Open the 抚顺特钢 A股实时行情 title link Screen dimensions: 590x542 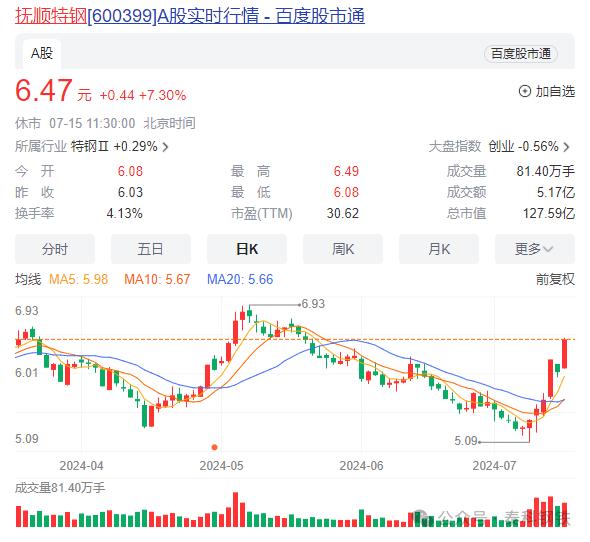(190, 16)
